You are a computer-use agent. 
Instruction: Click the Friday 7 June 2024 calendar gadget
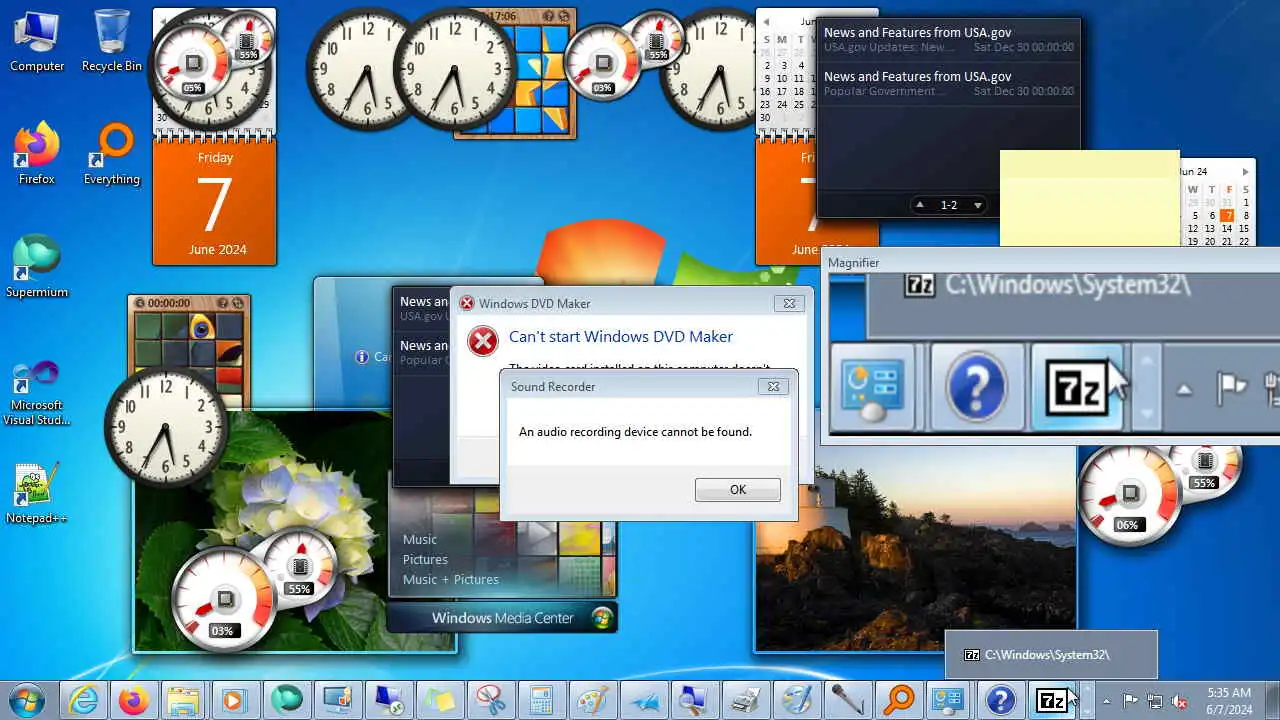(215, 203)
